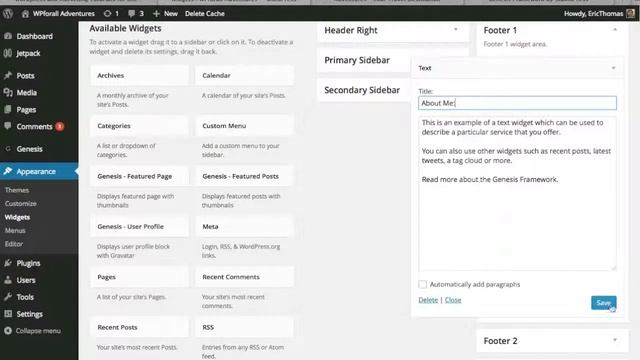The width and height of the screenshot is (640, 360).
Task: Open the updates icon showing 1
Action: click(107, 13)
